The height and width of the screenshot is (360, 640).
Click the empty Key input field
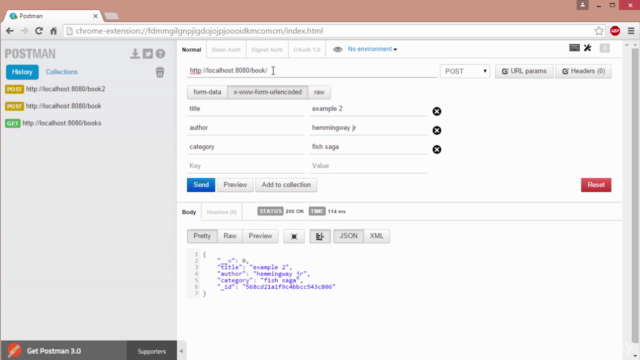pos(246,166)
